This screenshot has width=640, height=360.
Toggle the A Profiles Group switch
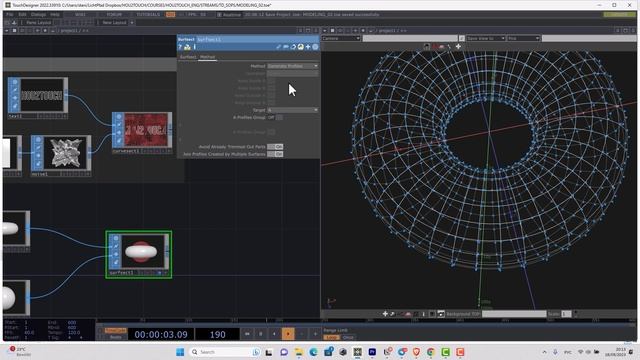[x=275, y=117]
